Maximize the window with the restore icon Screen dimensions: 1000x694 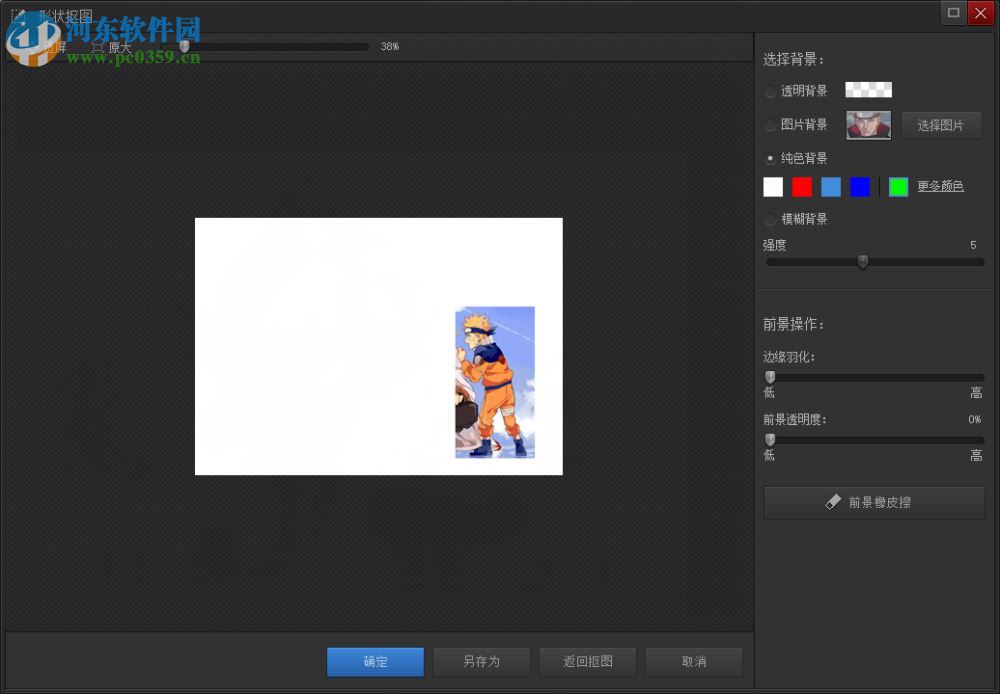coord(953,13)
